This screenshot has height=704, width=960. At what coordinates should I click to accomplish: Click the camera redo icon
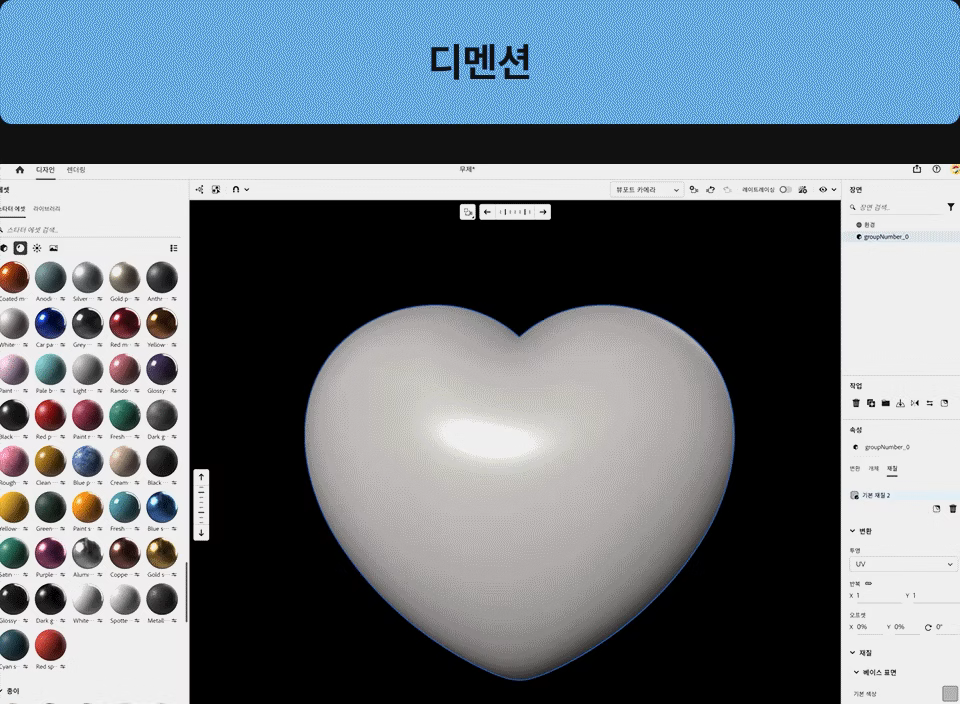coord(727,190)
